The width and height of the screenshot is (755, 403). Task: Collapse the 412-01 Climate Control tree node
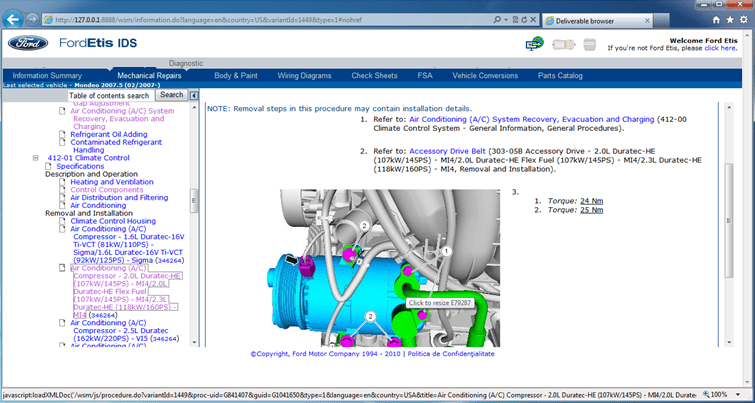pos(36,158)
